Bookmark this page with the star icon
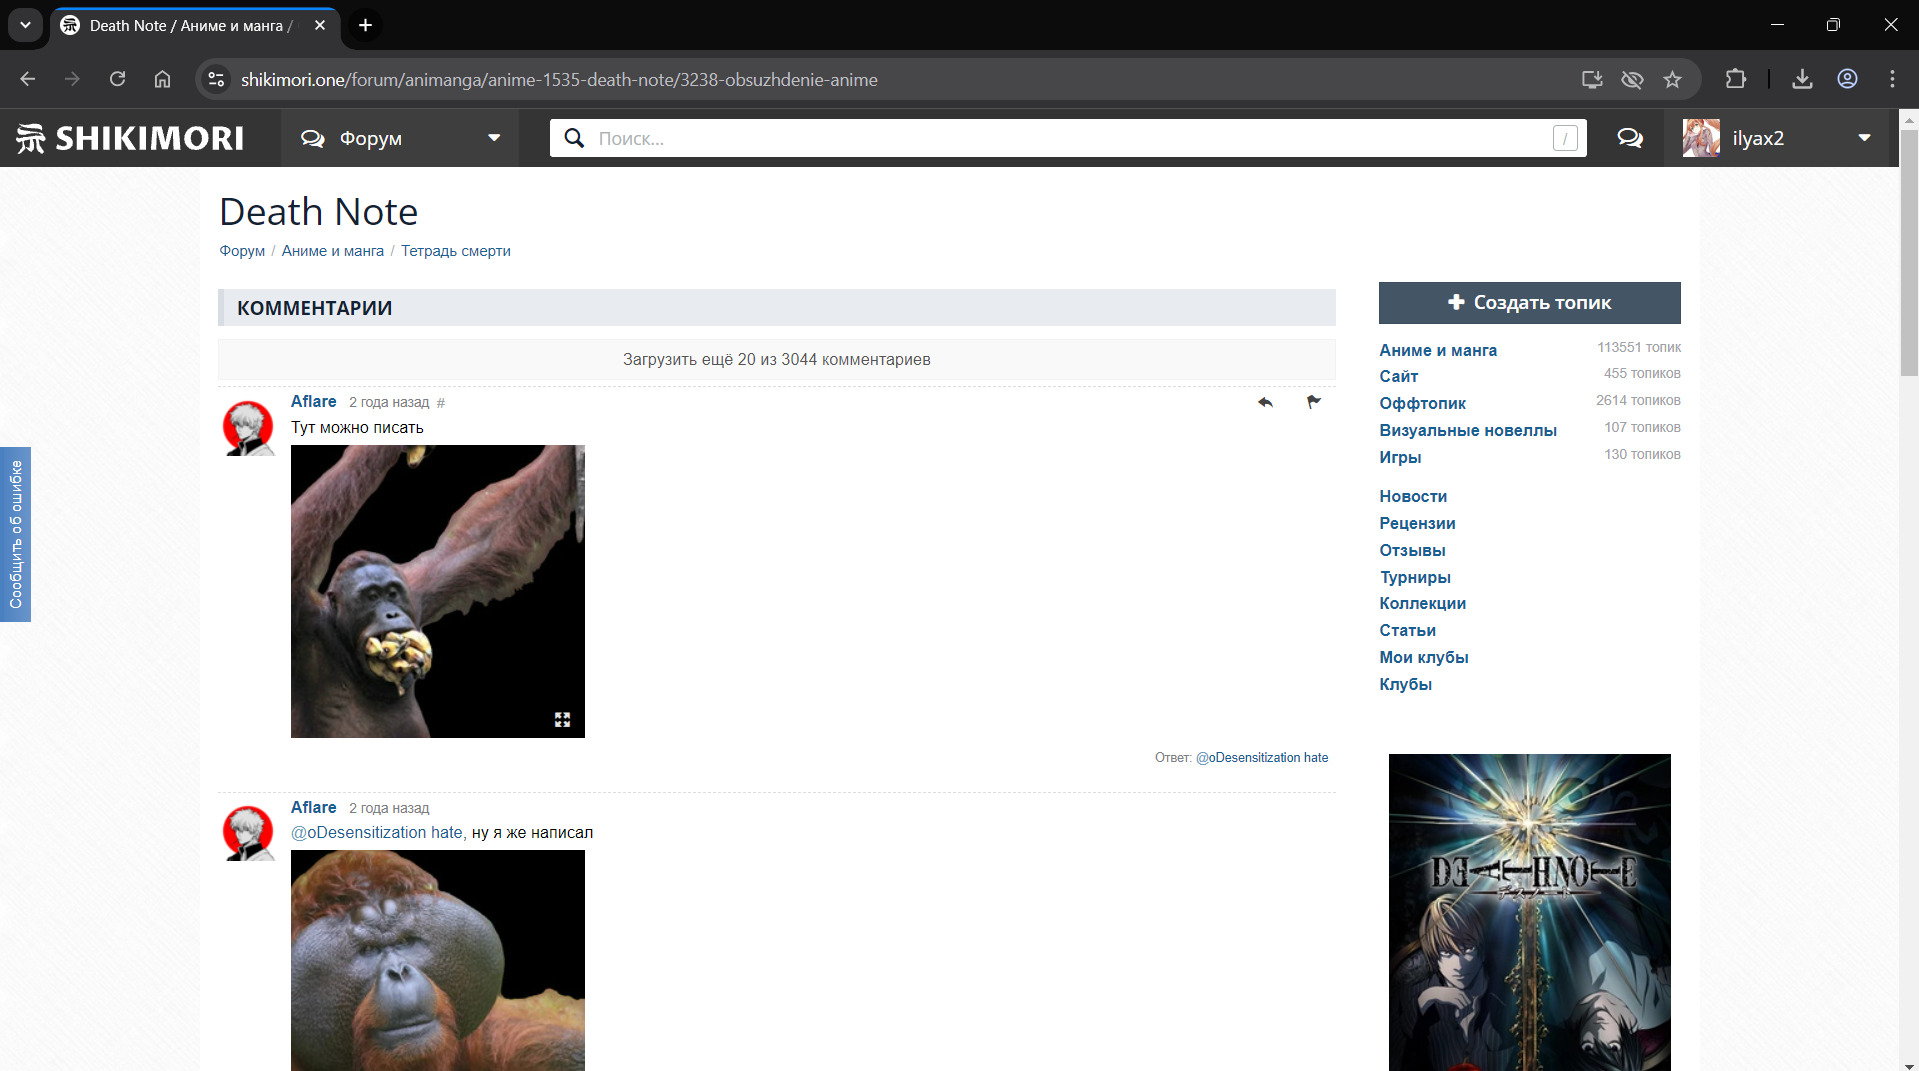1919x1071 pixels. (1672, 80)
